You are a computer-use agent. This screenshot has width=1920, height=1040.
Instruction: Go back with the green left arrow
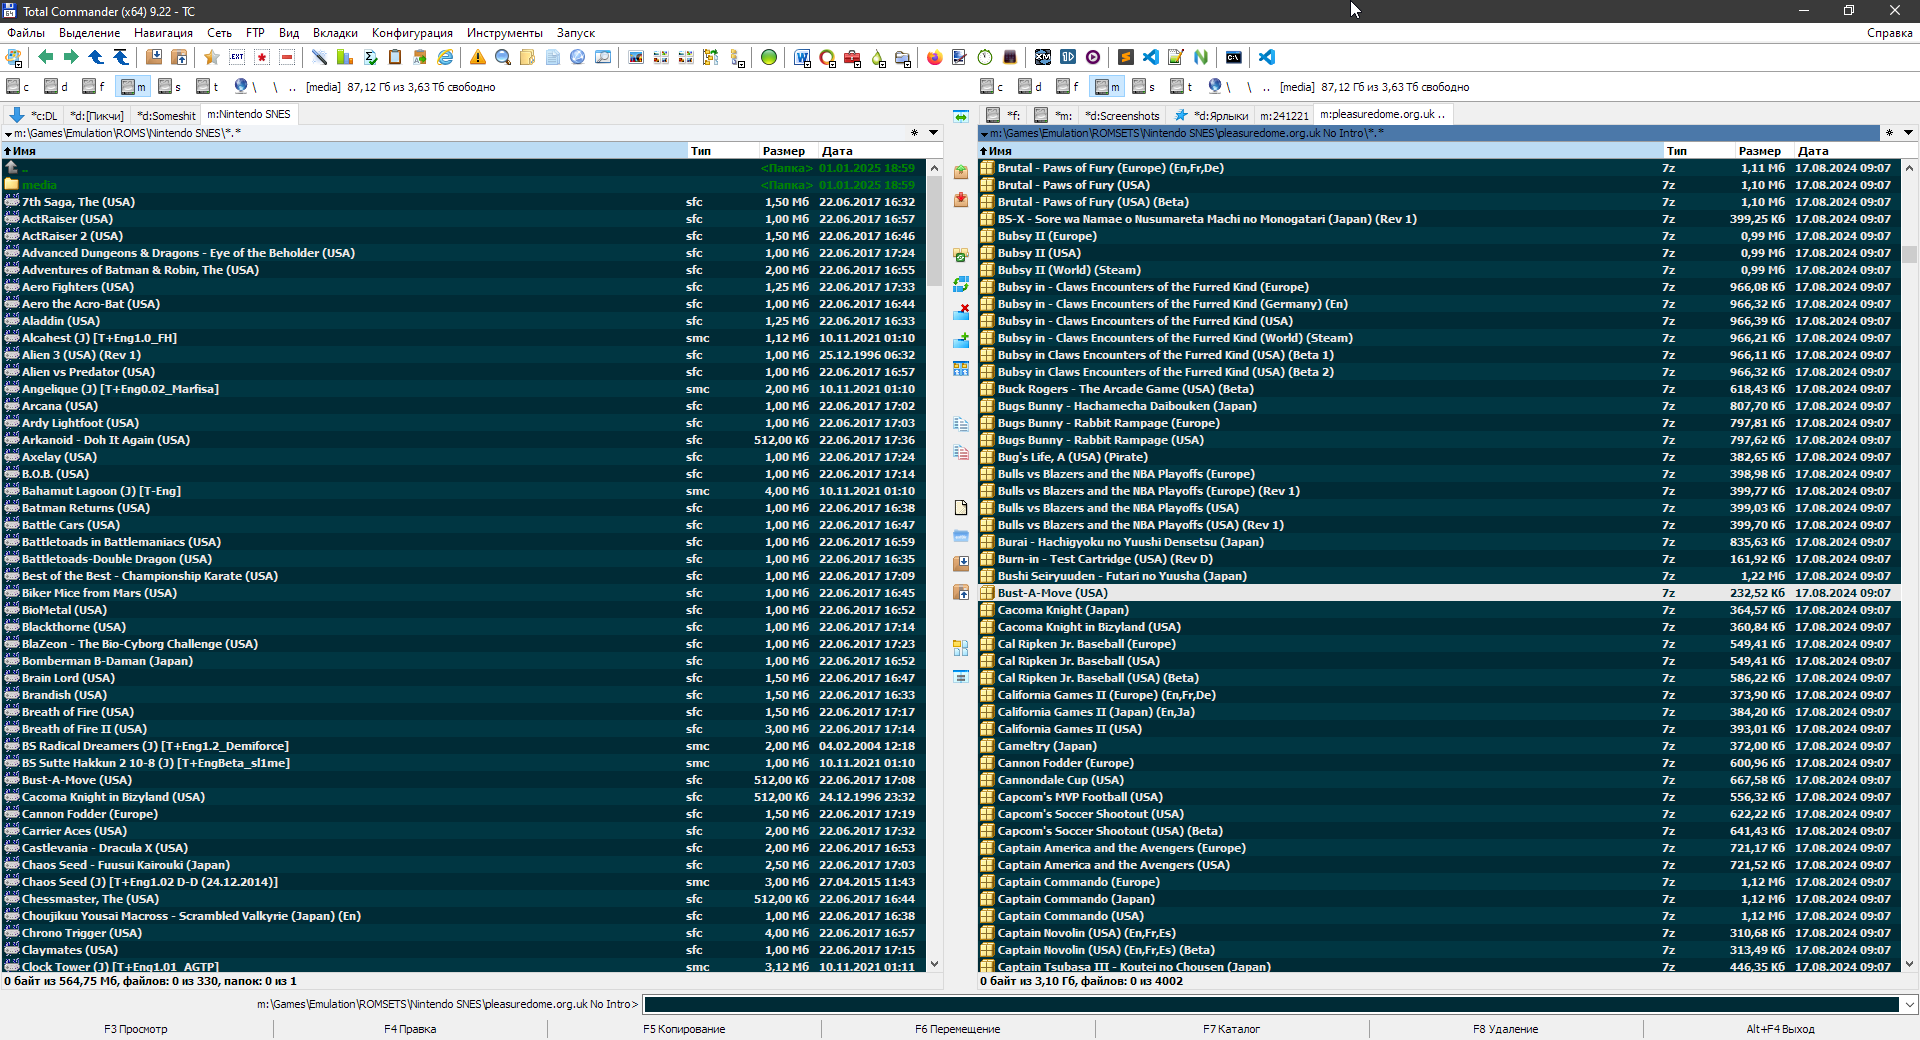[45, 58]
